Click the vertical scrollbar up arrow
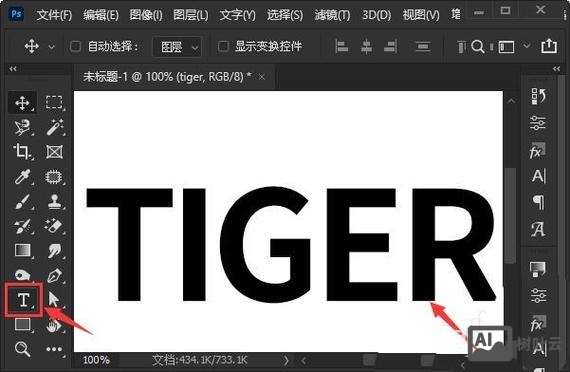Viewport: 570px width, 372px height. 511,101
